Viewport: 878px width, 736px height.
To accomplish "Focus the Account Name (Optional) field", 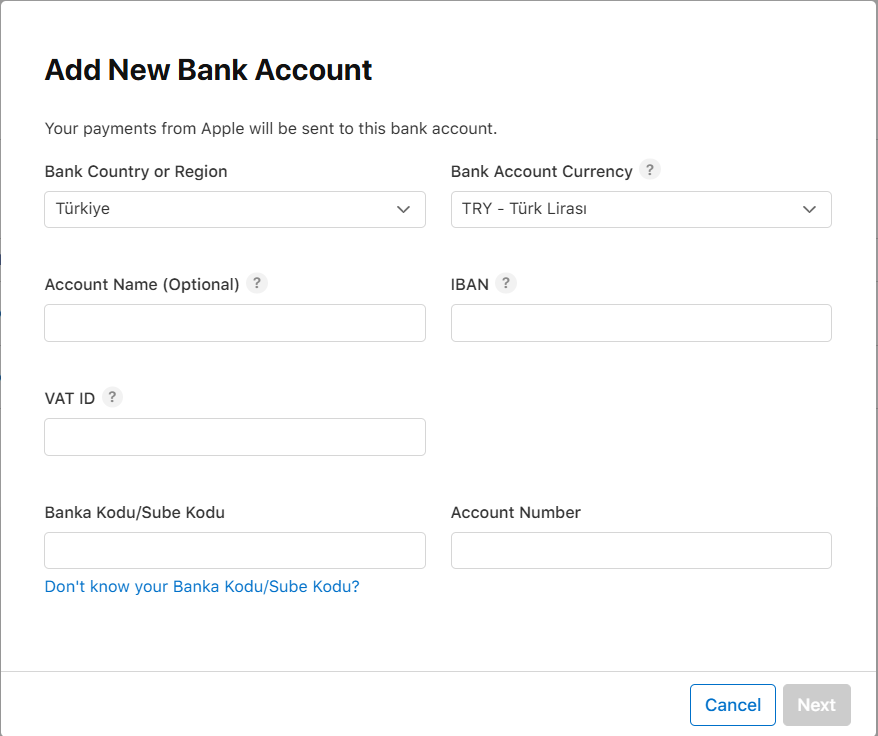I will click(x=235, y=323).
